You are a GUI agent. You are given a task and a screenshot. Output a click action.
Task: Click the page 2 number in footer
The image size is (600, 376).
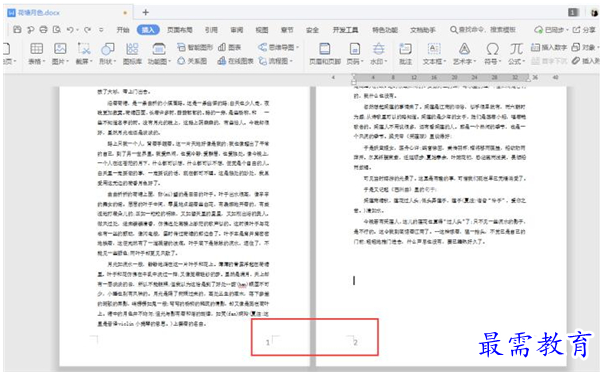click(355, 342)
